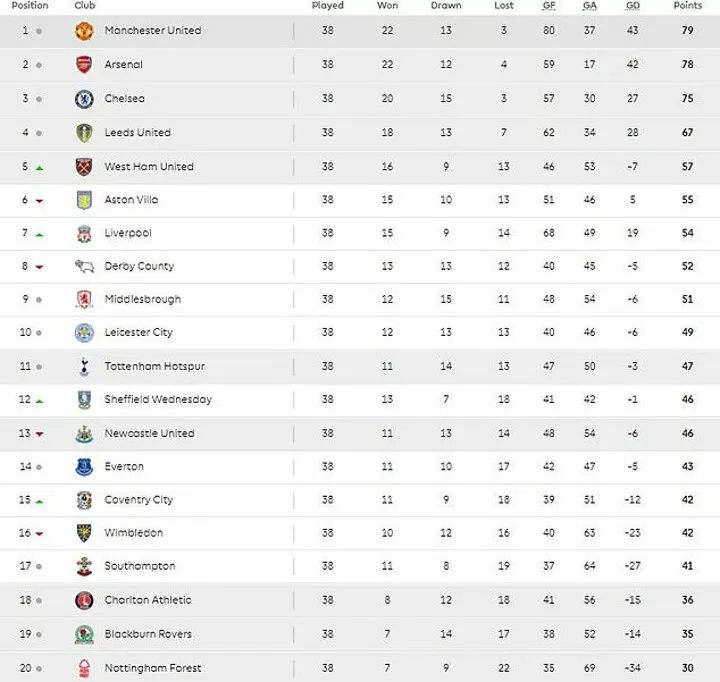Click the Manchester United club crest
The width and height of the screenshot is (720, 682).
coord(84,31)
